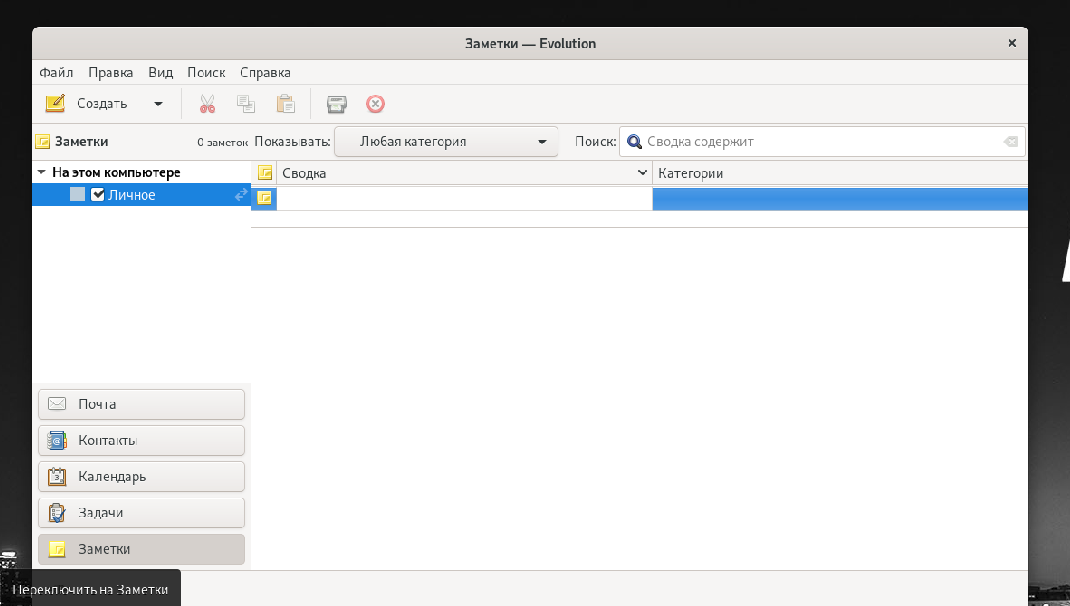The width and height of the screenshot is (1070, 606).
Task: Open the Любая категория category dropdown
Action: (x=446, y=142)
